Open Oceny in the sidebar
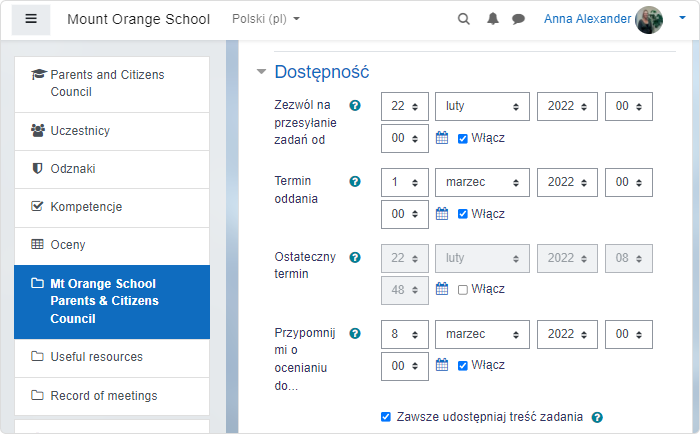 (112, 246)
